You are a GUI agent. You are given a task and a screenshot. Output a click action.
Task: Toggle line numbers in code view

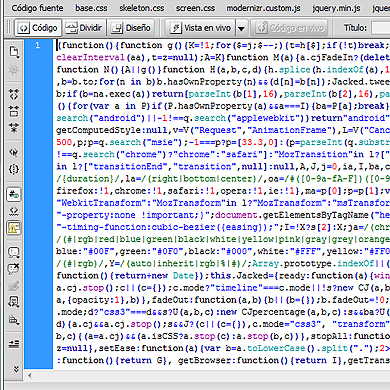click(14, 194)
